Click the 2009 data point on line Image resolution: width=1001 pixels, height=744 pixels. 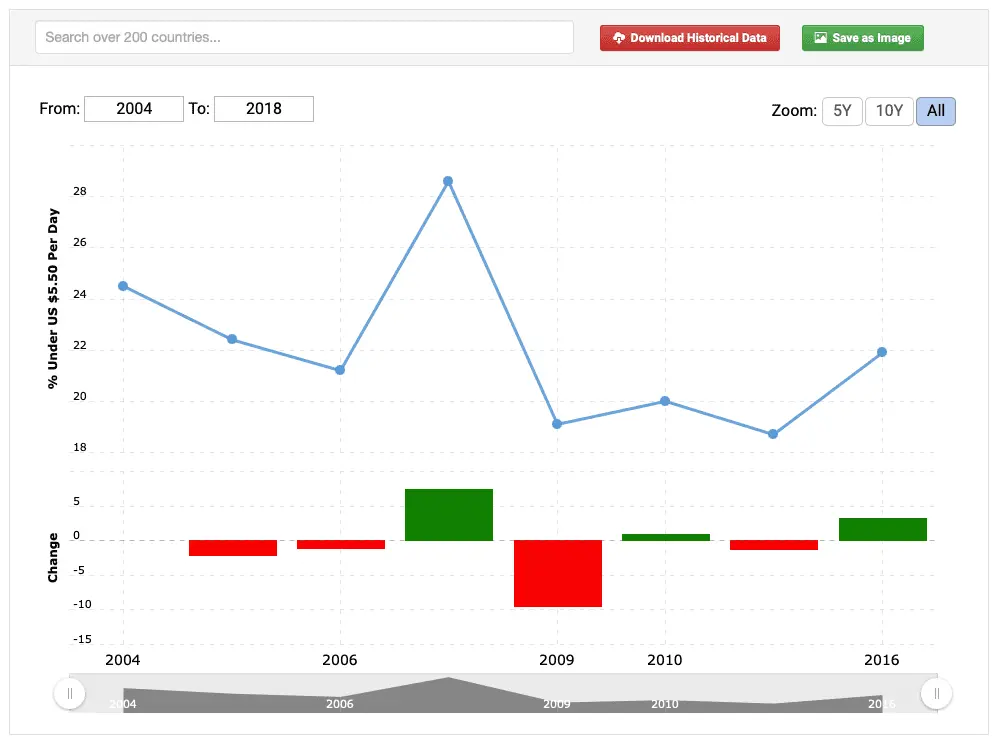click(557, 424)
